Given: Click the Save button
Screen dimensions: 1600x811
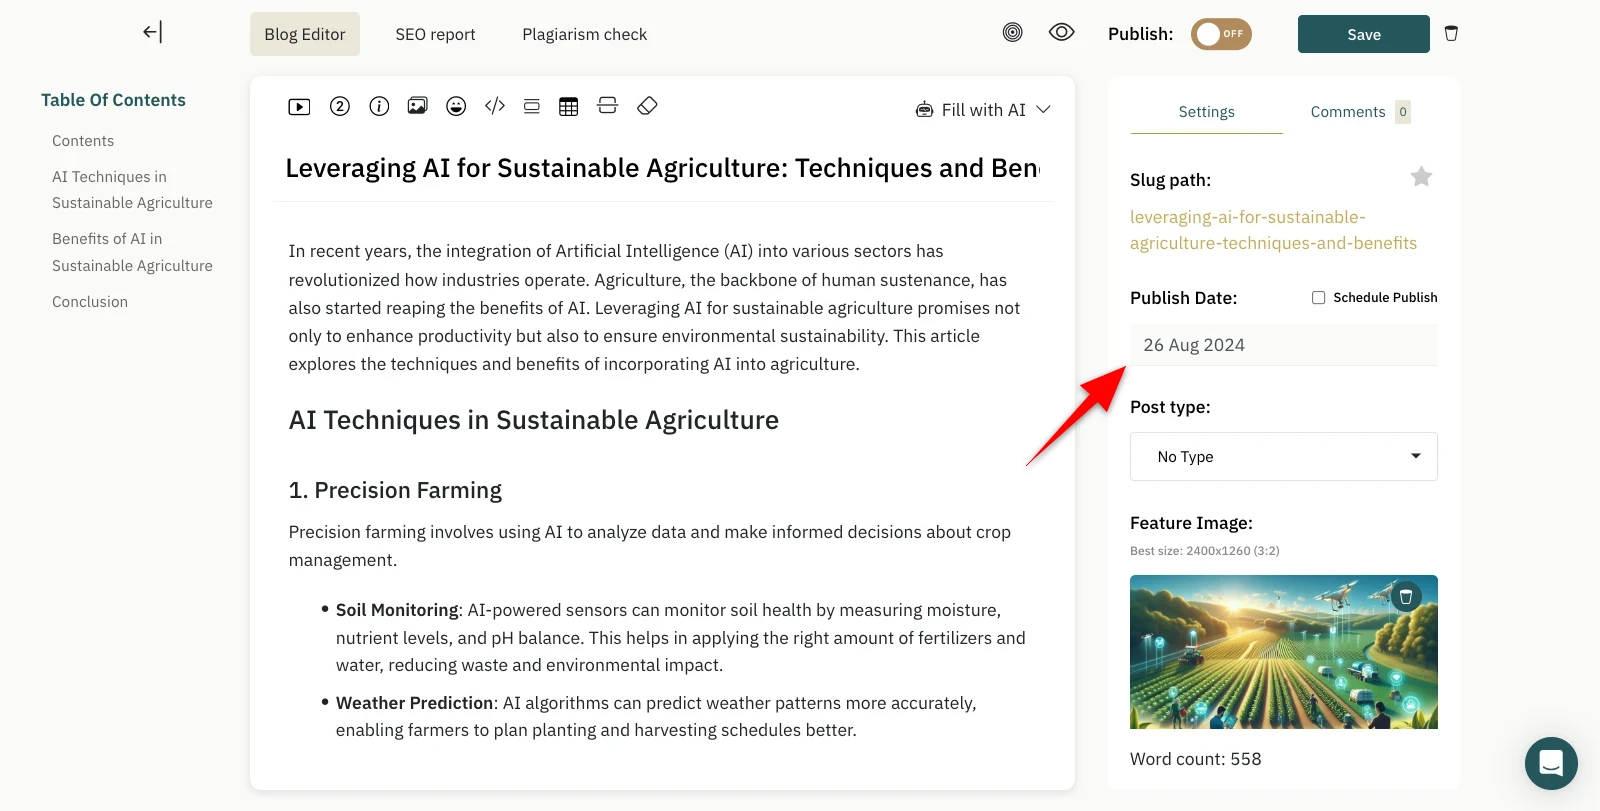Looking at the screenshot, I should [x=1364, y=34].
